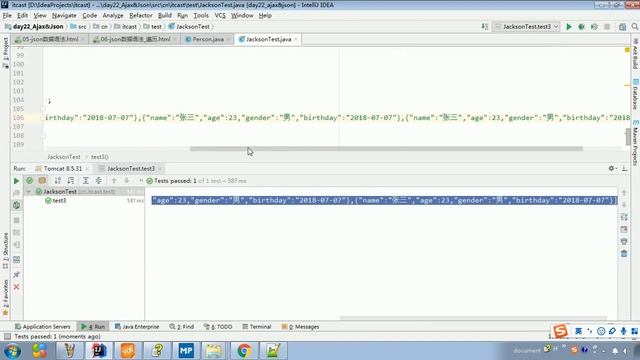Close the JacksonTest.java editor tab
This screenshot has width=640, height=360.
click(296, 39)
